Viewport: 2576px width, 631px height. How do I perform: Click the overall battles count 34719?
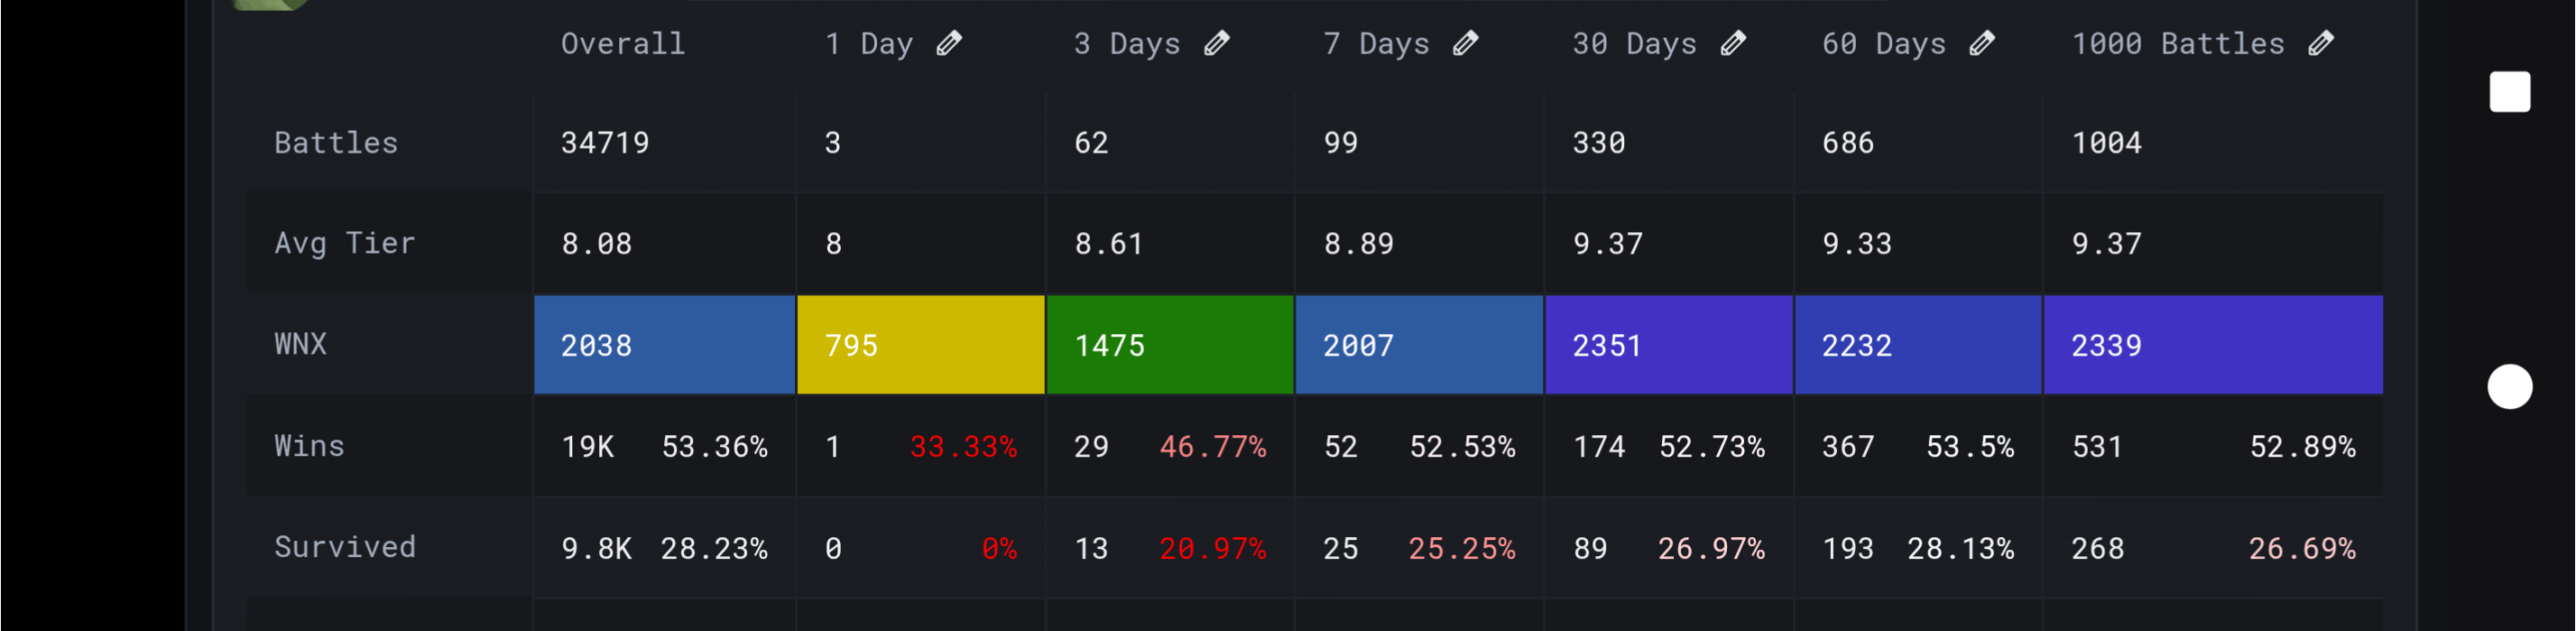point(605,143)
